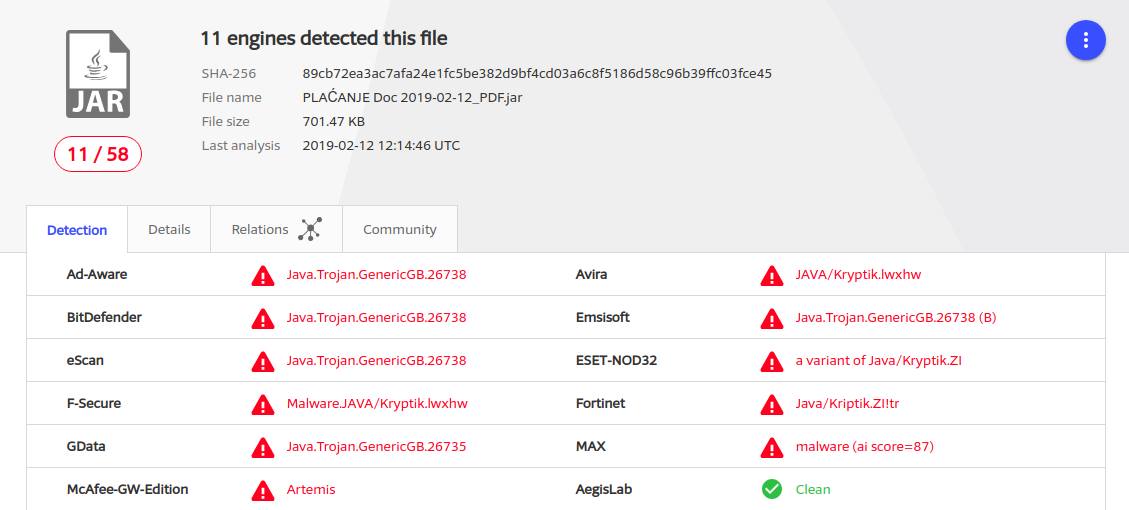The height and width of the screenshot is (510, 1129).
Task: Click the Artemis detection label
Action: point(311,489)
